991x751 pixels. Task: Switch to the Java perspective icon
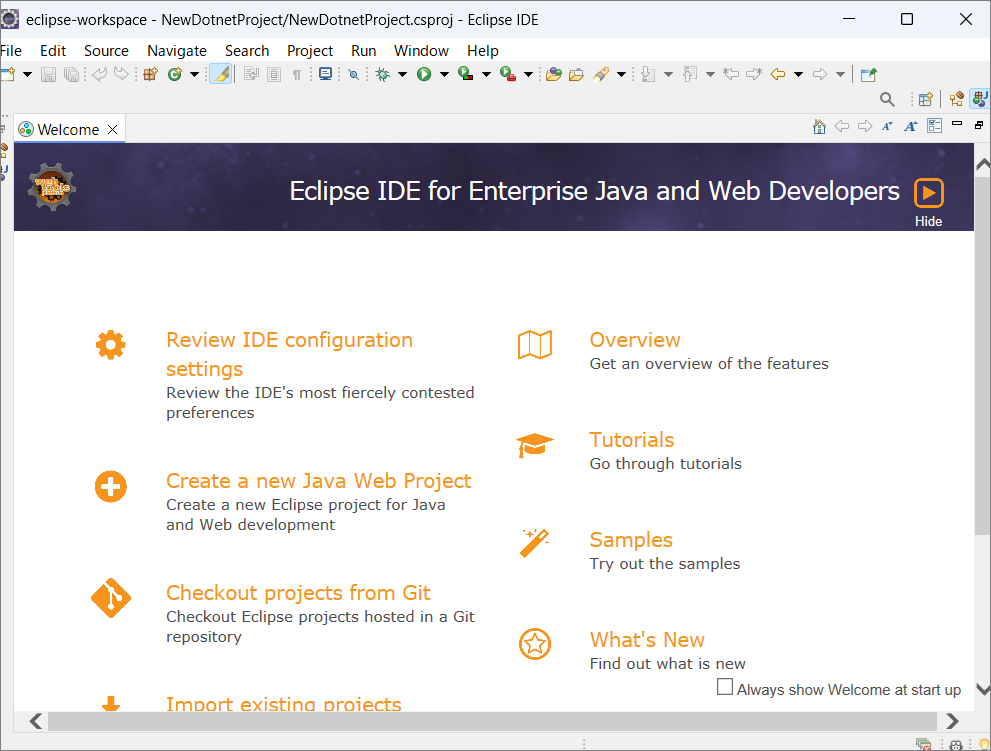coord(980,99)
